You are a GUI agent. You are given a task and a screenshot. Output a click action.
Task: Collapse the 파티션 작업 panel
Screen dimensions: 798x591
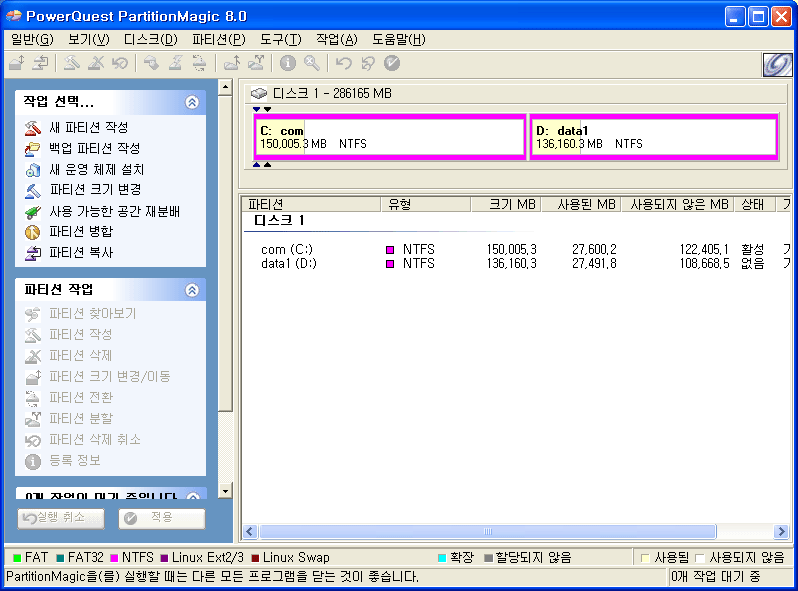click(192, 290)
